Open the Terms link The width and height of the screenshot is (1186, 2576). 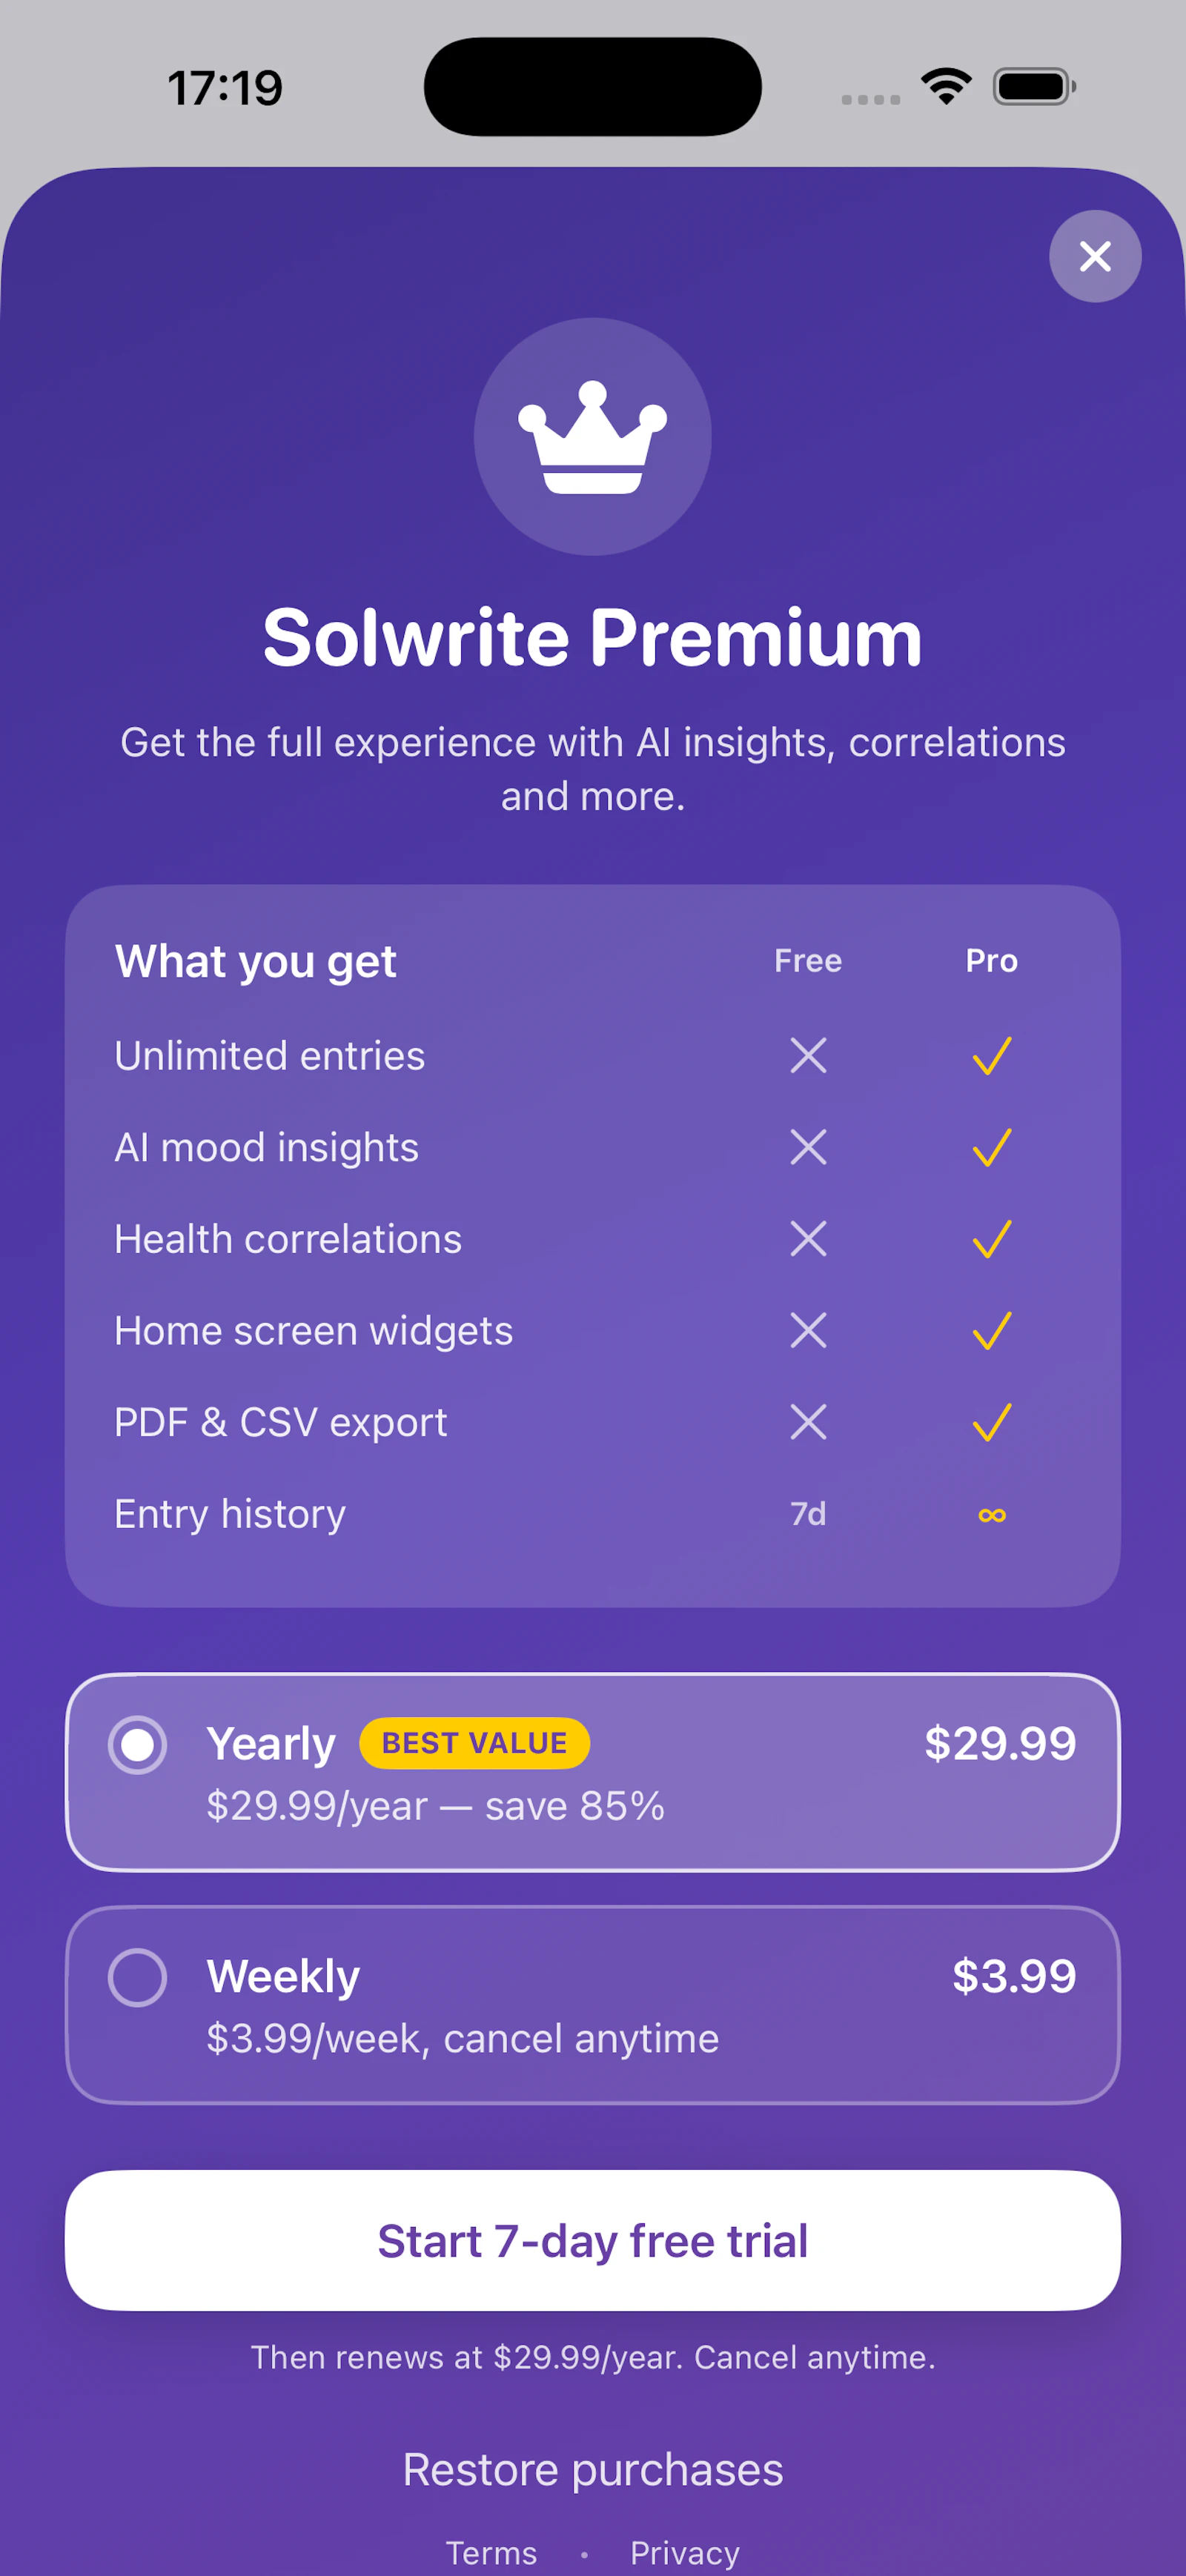tap(491, 2552)
